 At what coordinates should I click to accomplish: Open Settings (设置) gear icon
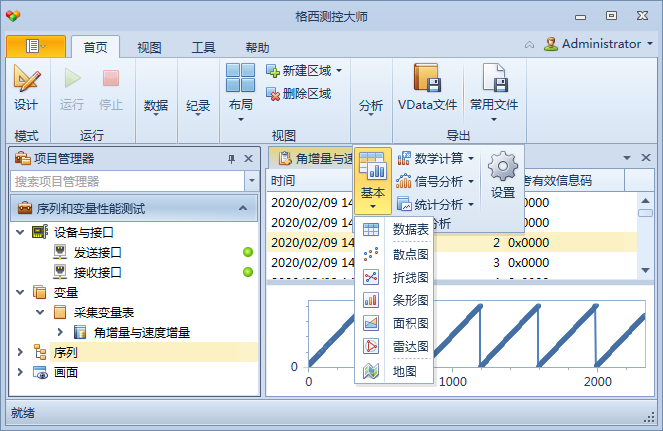point(503,166)
